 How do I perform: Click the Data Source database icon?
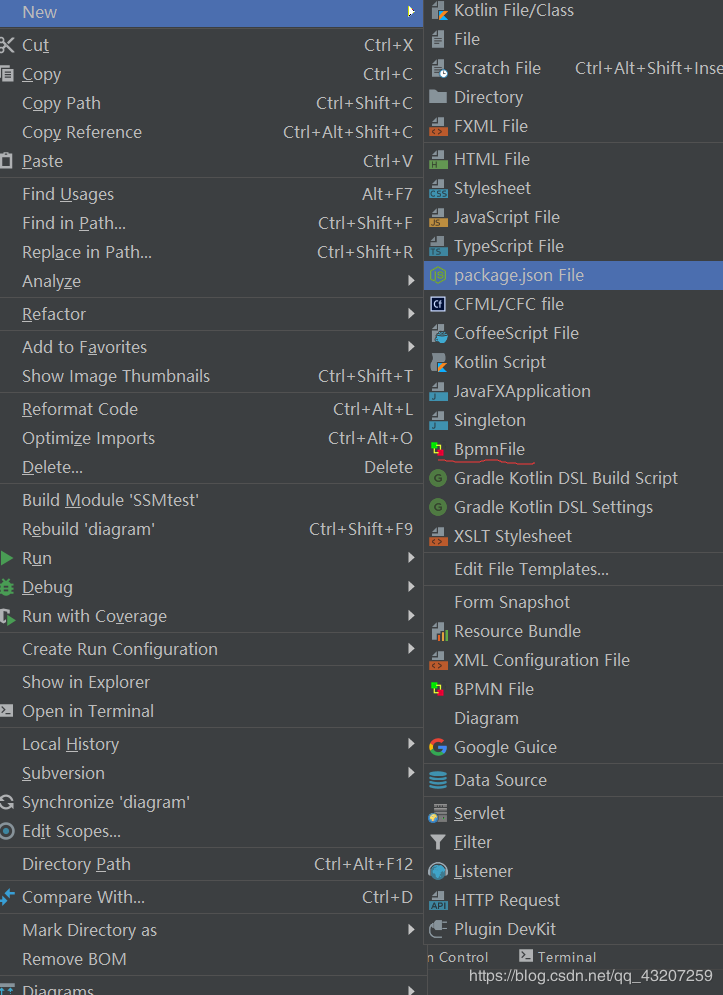coord(438,780)
